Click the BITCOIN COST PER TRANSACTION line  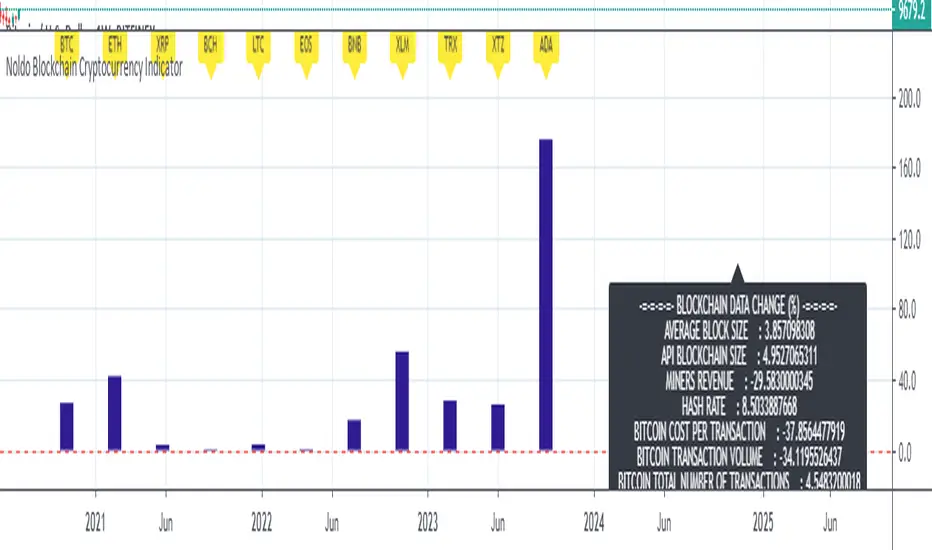(739, 431)
